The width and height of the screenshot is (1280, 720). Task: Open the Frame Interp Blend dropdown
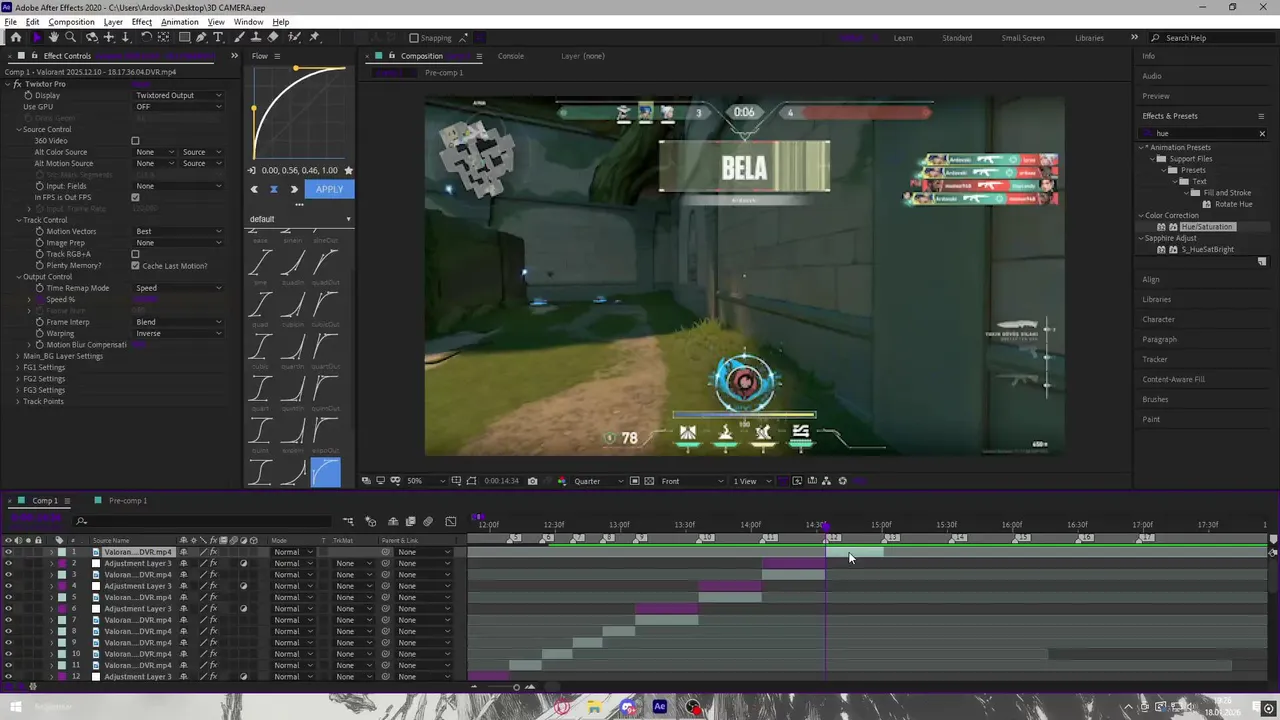pyautogui.click(x=178, y=322)
